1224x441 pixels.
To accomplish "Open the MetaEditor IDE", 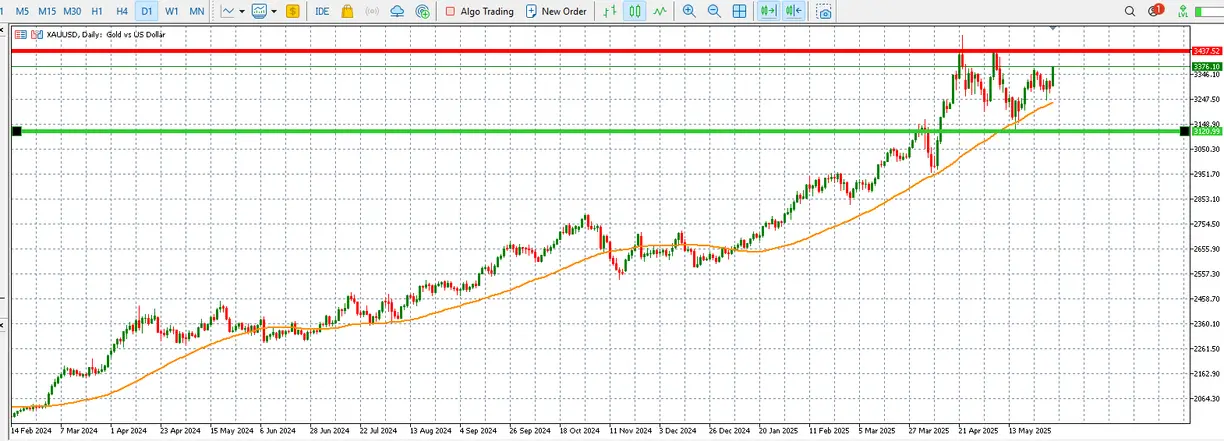I will pyautogui.click(x=322, y=11).
